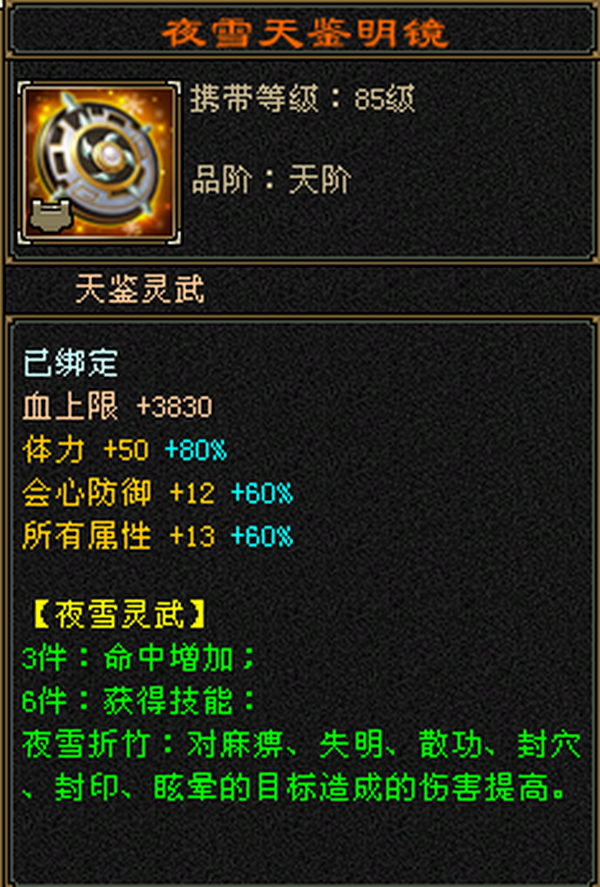Screen dimensions: 600x887
Task: Click the skill description line ending 伤害提高
Action: pos(293,787)
